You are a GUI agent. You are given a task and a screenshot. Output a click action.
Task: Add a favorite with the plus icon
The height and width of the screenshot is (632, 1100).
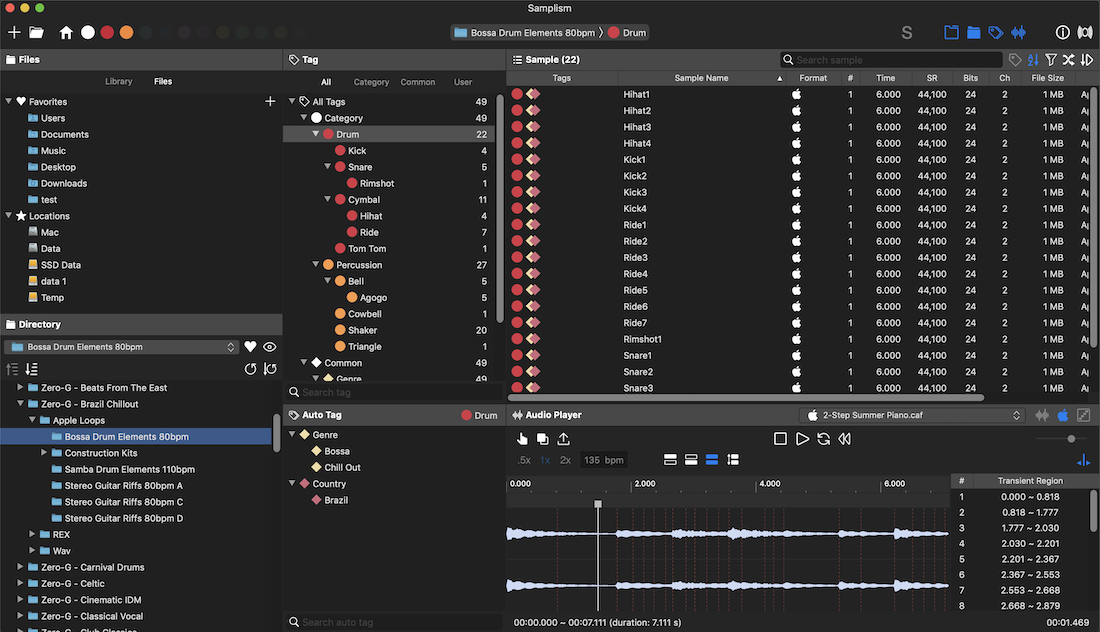pyautogui.click(x=270, y=102)
